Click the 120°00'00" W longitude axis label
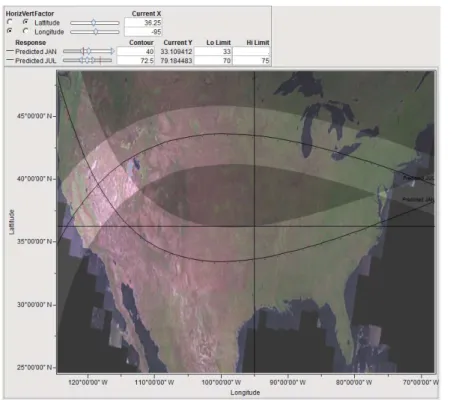453x400 pixels. 88,382
